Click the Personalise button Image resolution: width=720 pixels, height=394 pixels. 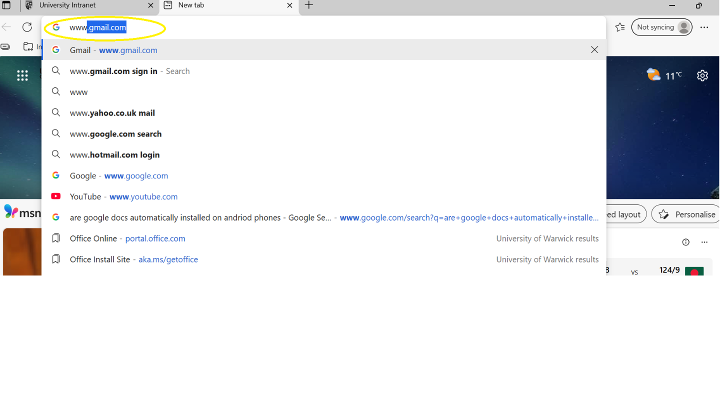686,214
